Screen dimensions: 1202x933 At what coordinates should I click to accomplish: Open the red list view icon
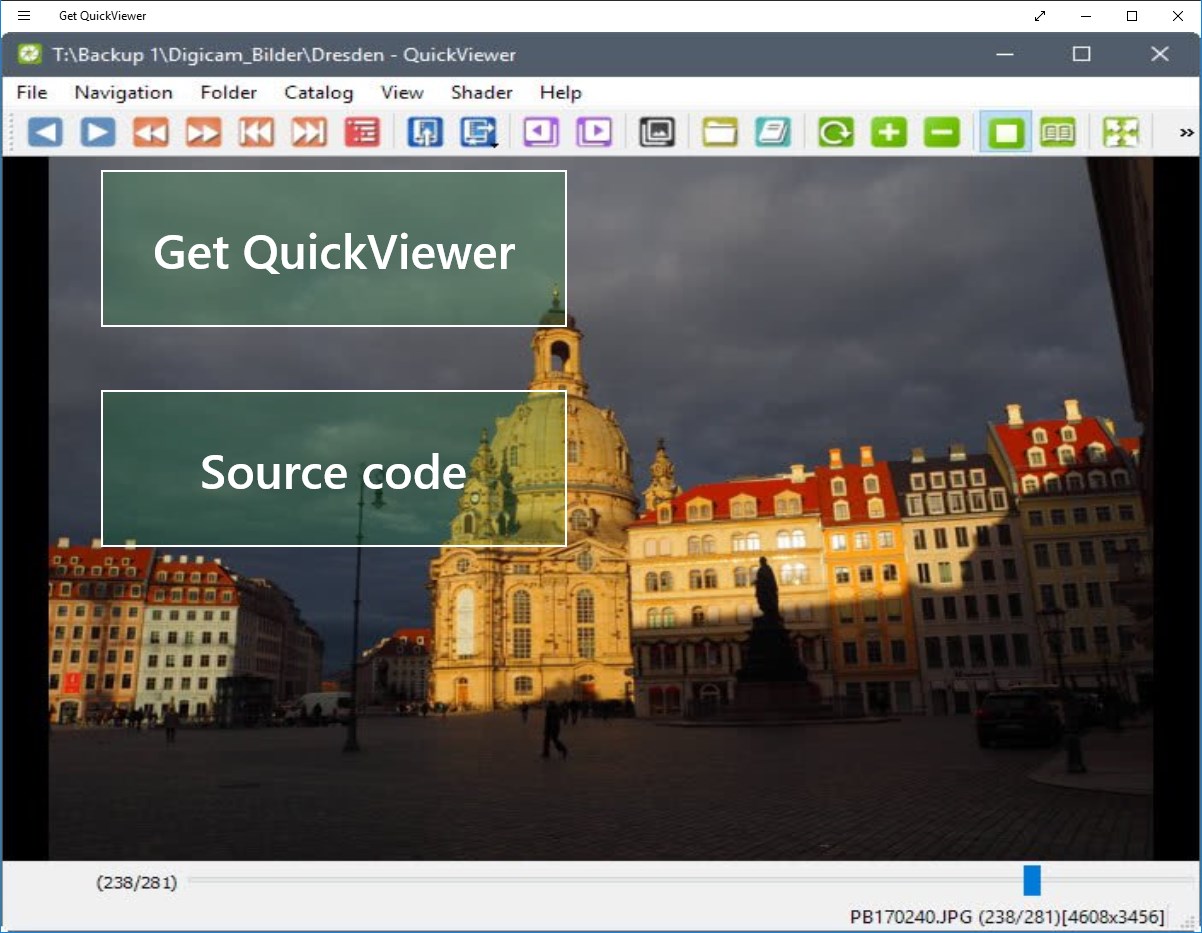362,132
